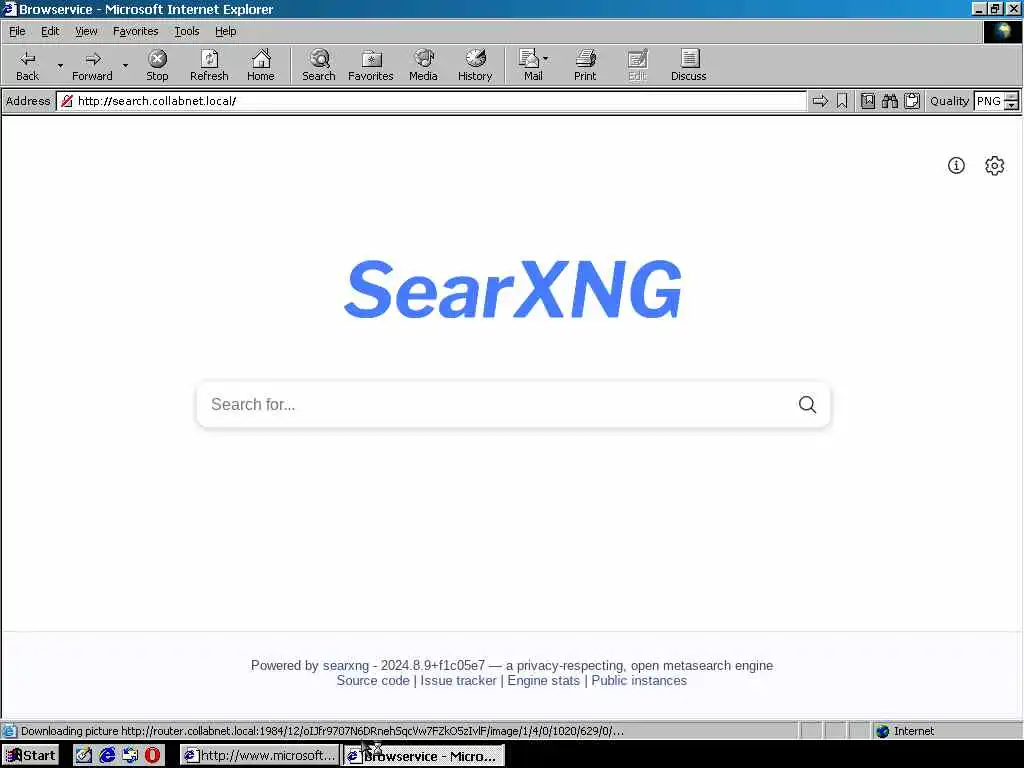Image resolution: width=1024 pixels, height=768 pixels.
Task: Open the Source code link
Action: click(373, 680)
